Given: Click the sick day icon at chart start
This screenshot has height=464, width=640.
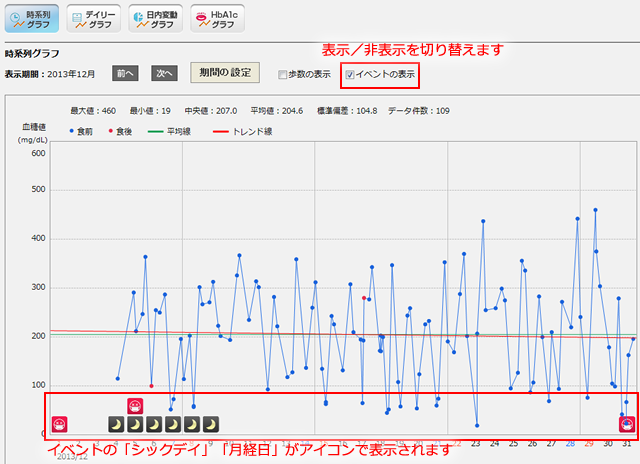Looking at the screenshot, I should (x=60, y=424).
